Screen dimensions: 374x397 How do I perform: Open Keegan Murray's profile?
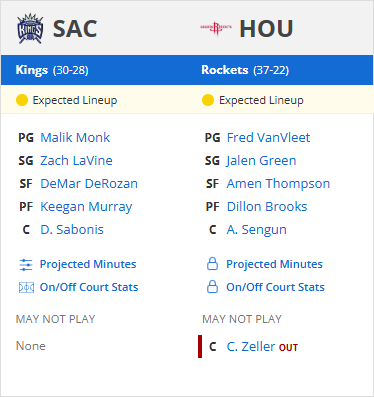pyautogui.click(x=86, y=207)
